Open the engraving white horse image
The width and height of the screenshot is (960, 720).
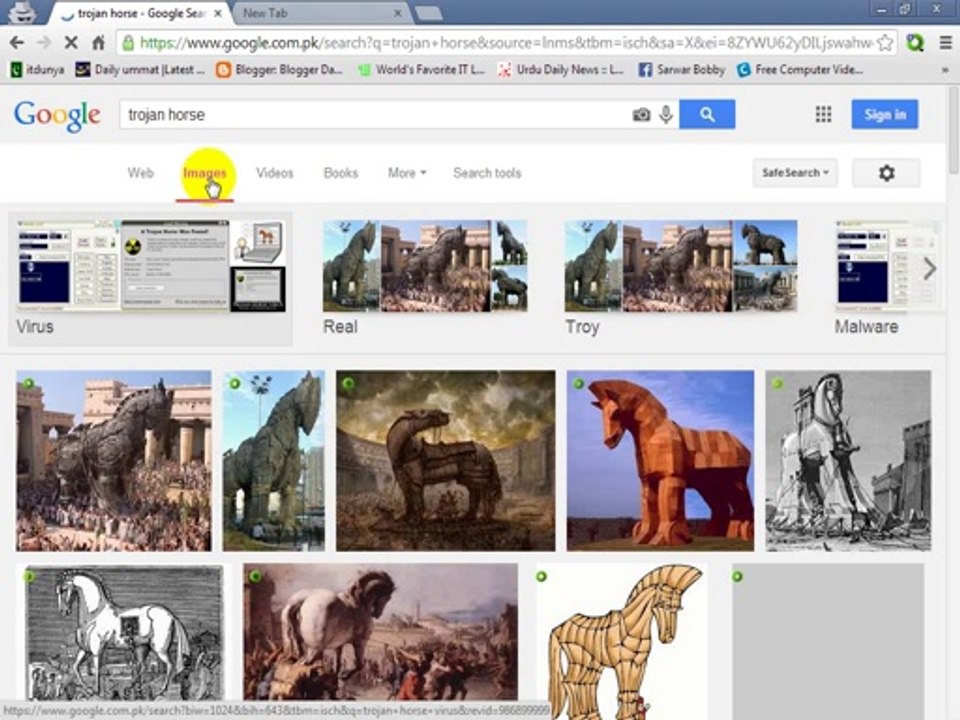(125, 634)
